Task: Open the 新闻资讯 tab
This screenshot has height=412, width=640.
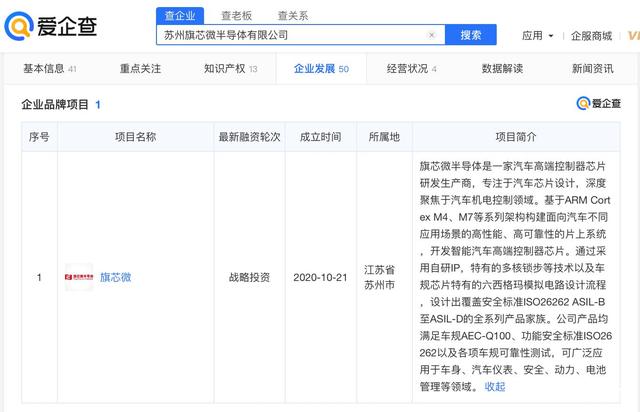Action: coord(592,69)
